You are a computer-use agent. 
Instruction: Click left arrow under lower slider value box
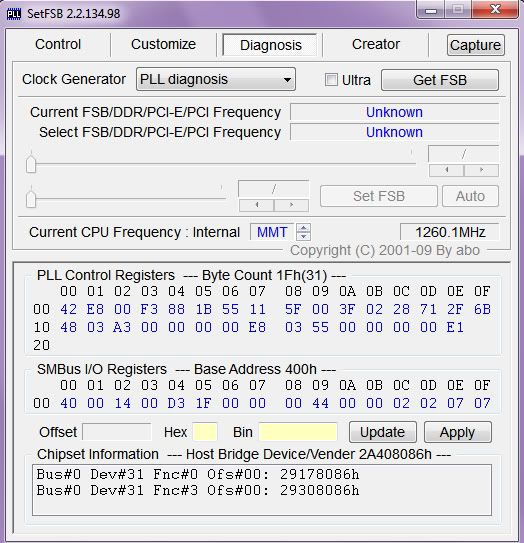click(257, 205)
